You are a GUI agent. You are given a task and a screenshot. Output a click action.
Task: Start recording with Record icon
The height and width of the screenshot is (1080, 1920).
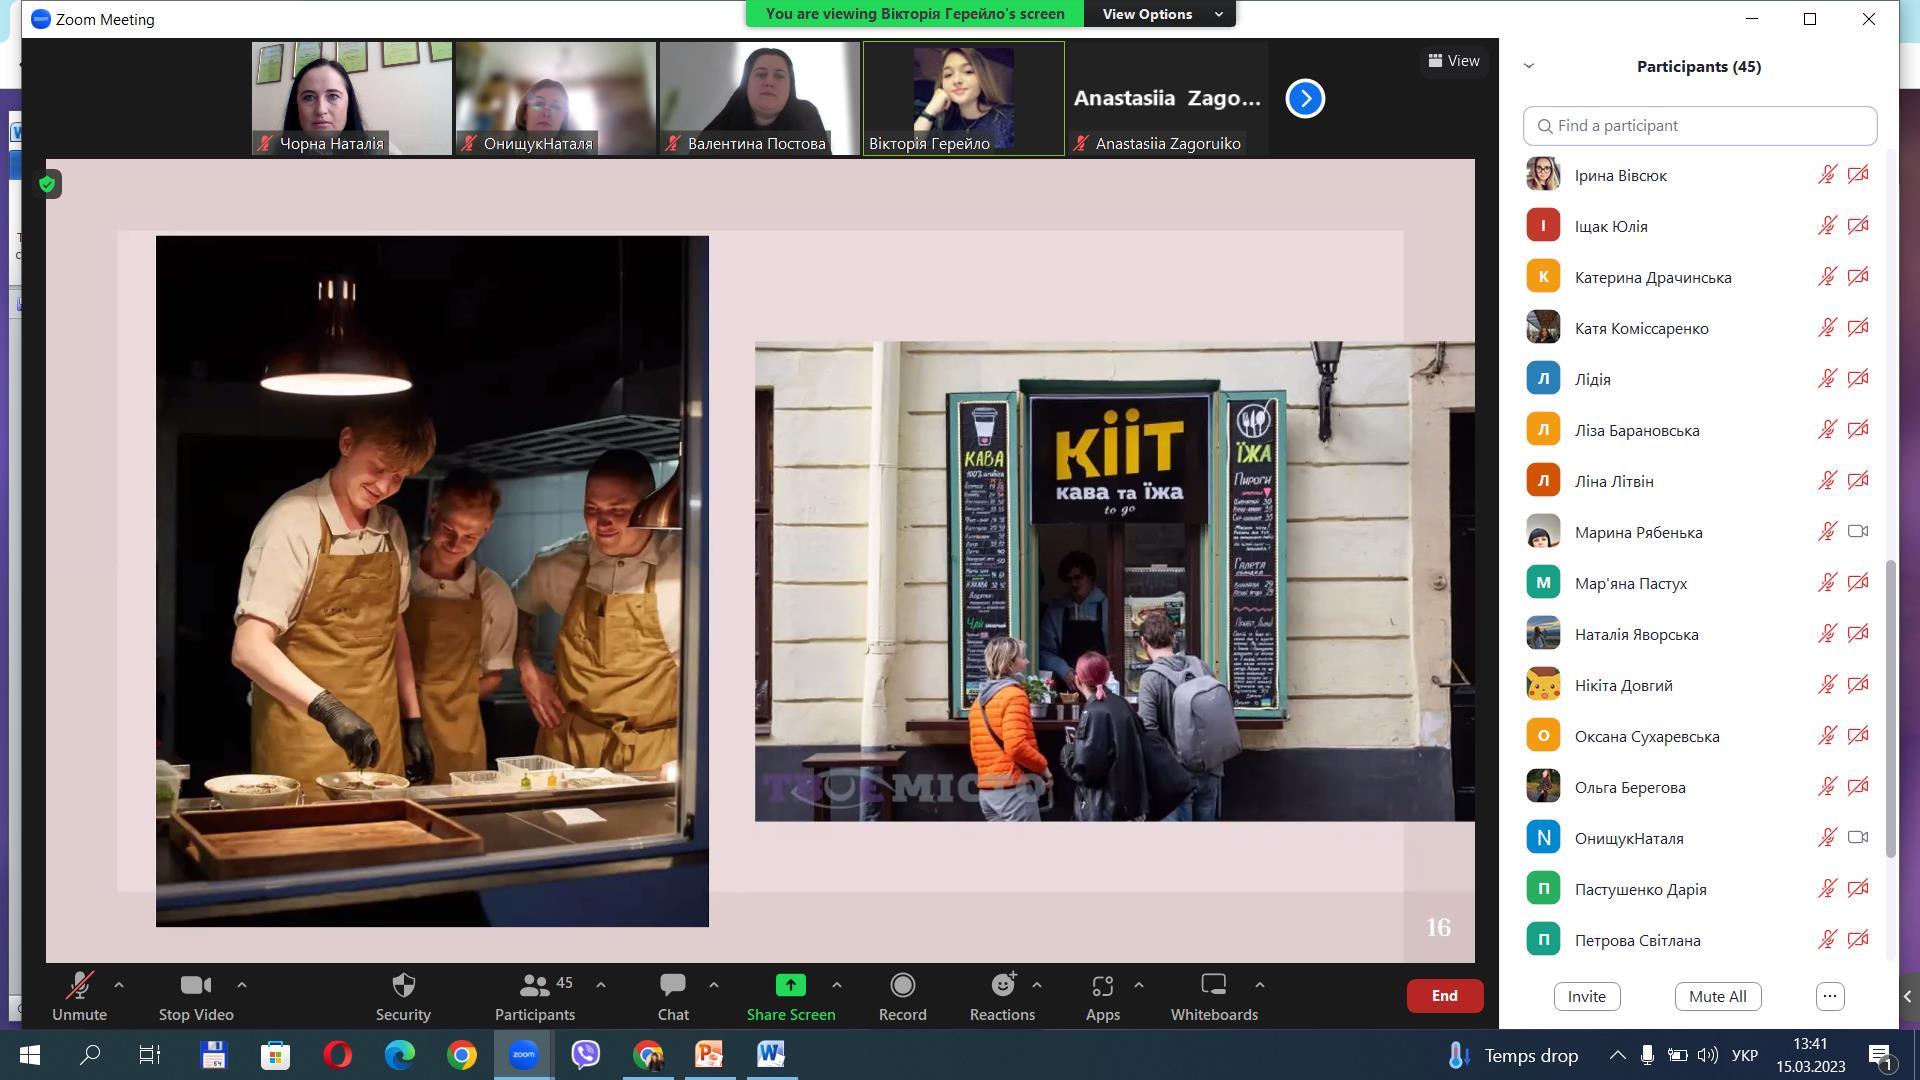902,986
